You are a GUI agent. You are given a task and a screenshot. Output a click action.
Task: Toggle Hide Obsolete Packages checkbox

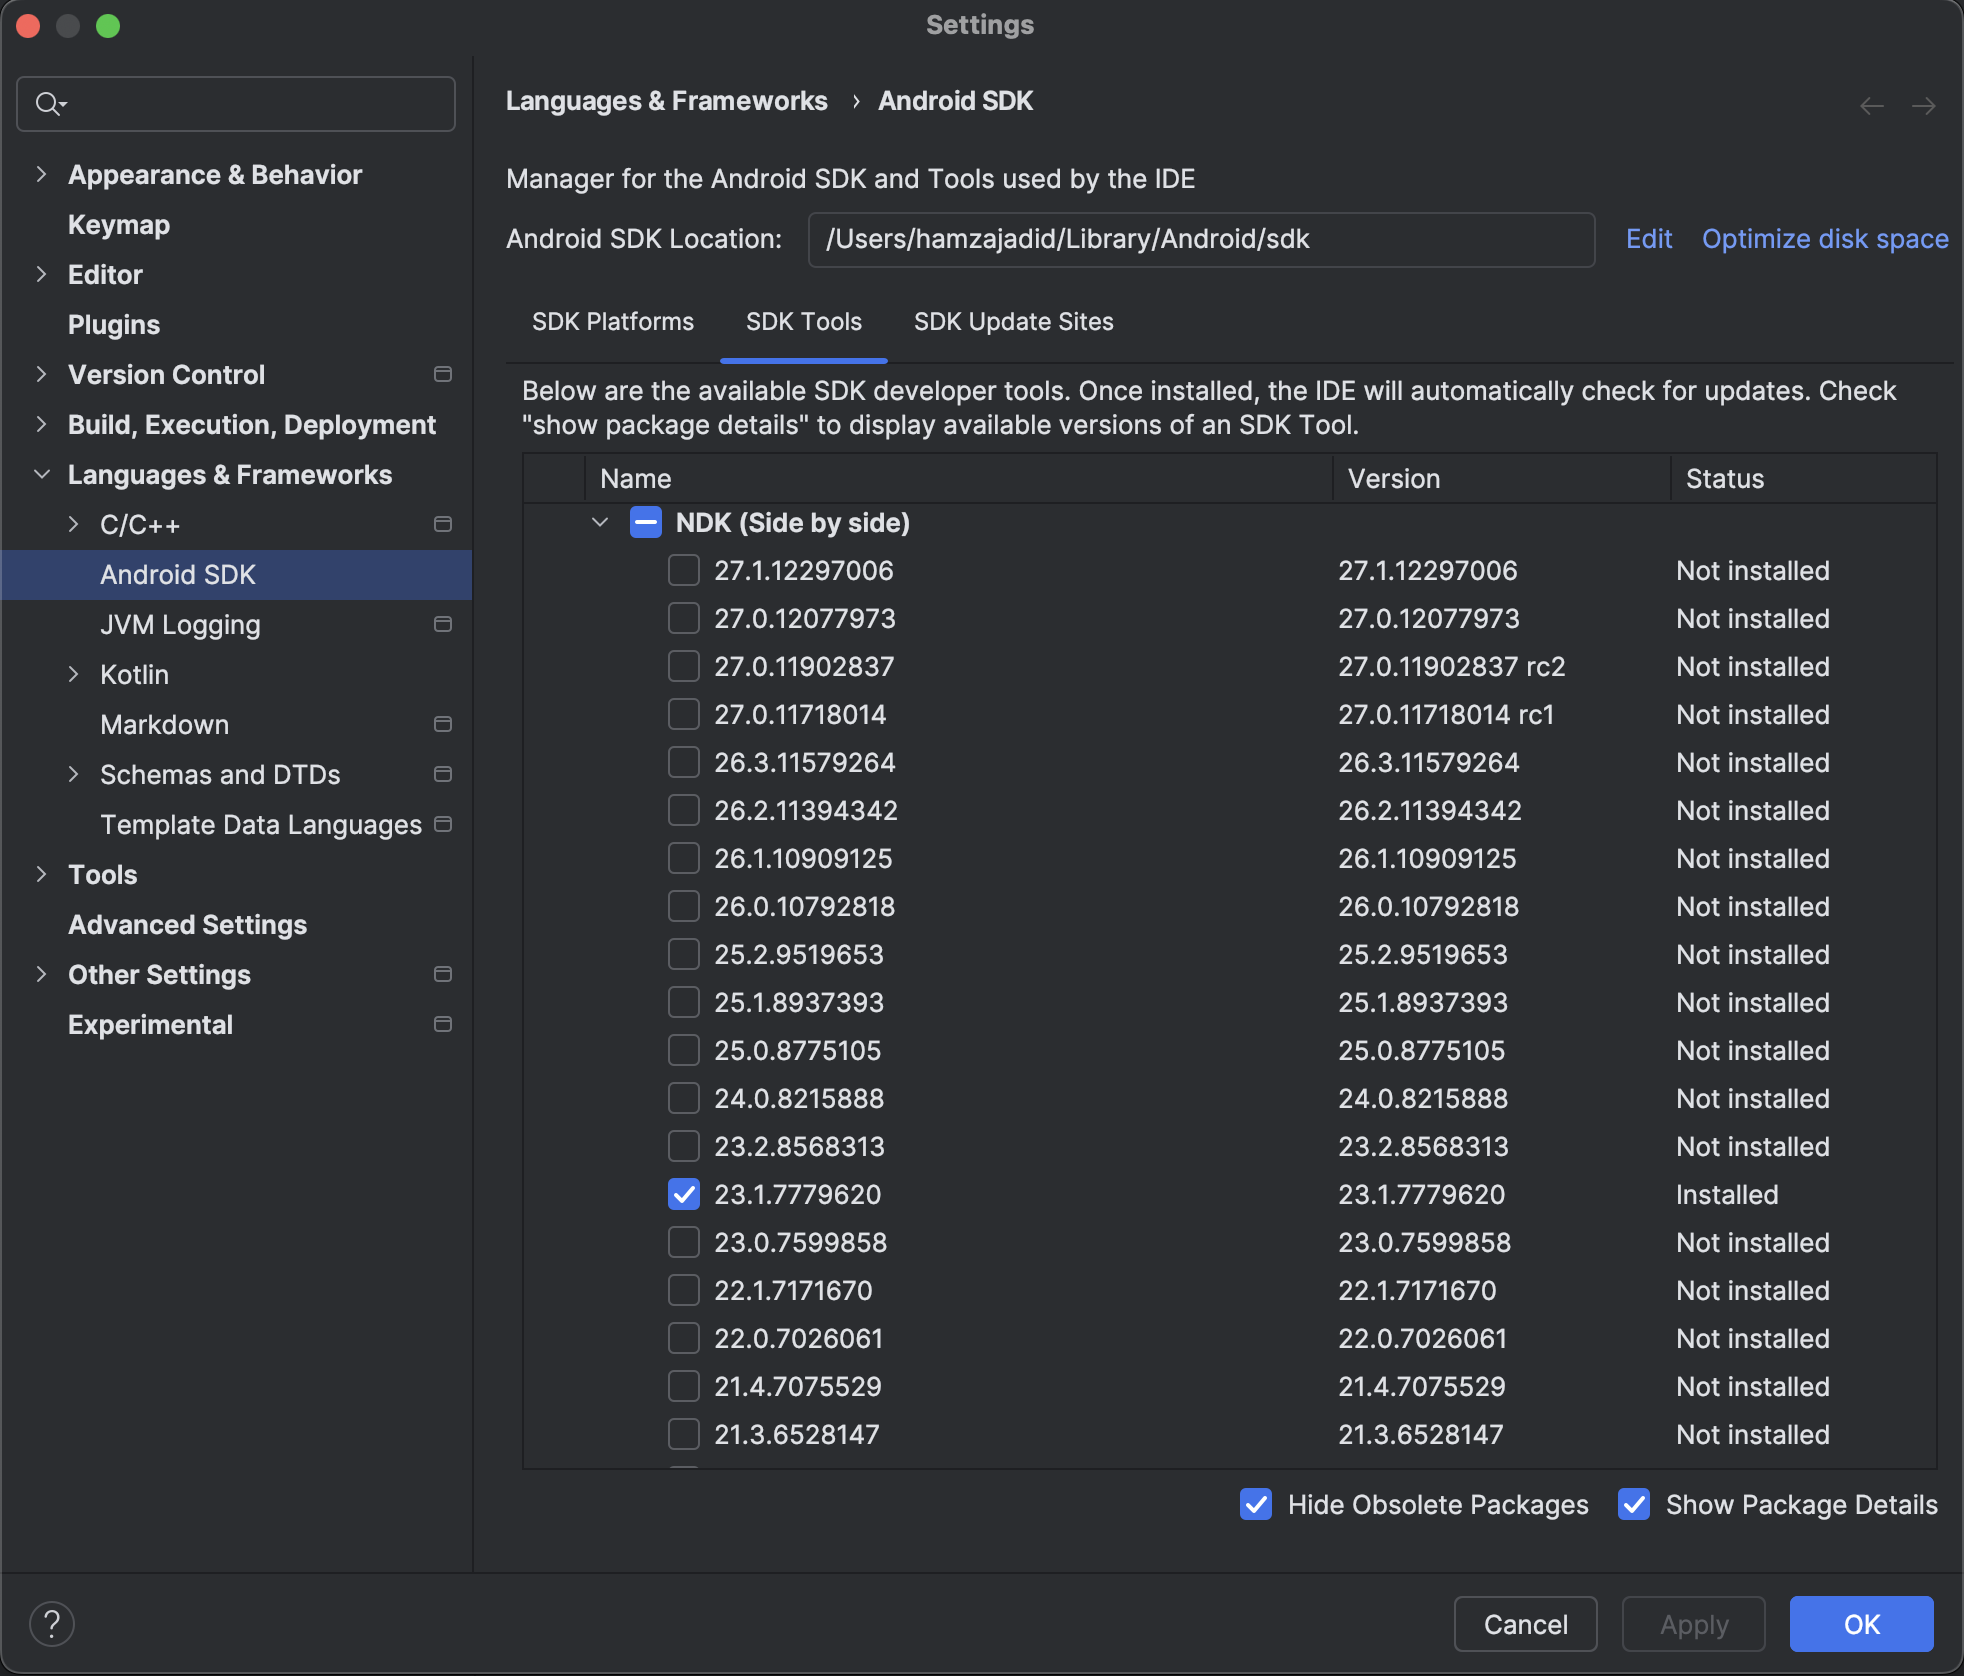click(1256, 1504)
